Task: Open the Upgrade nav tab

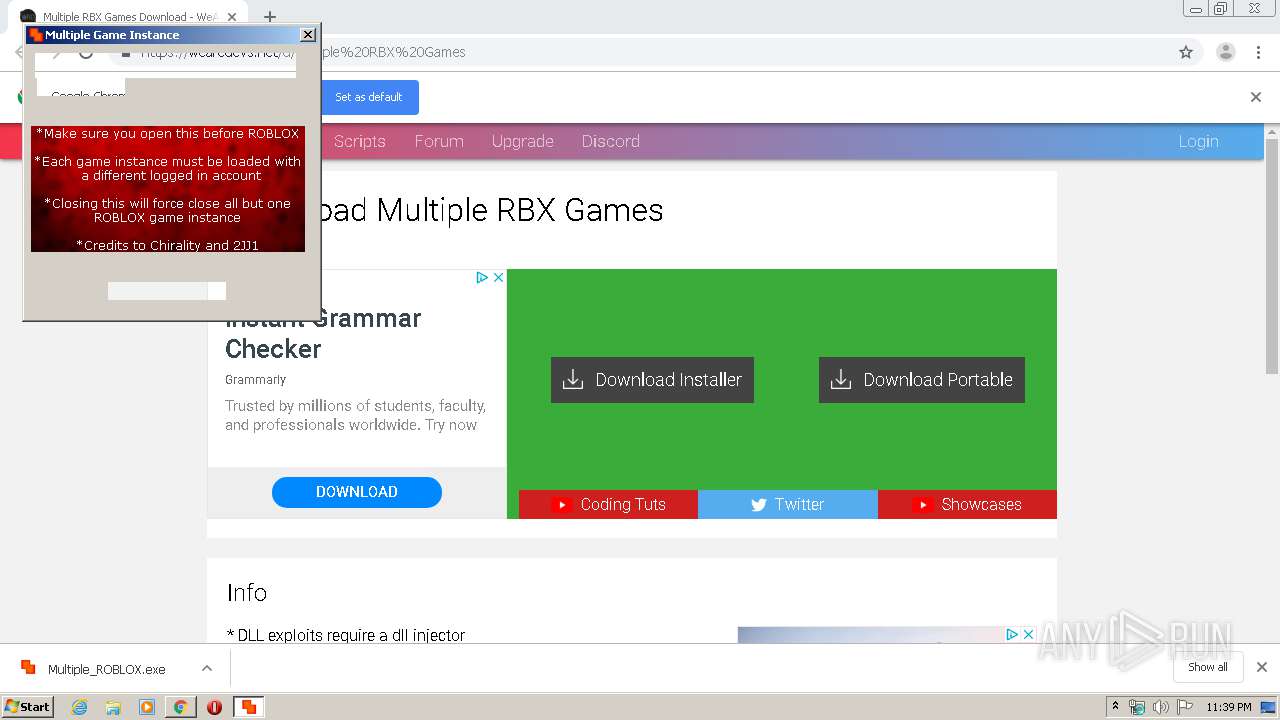Action: coord(522,141)
